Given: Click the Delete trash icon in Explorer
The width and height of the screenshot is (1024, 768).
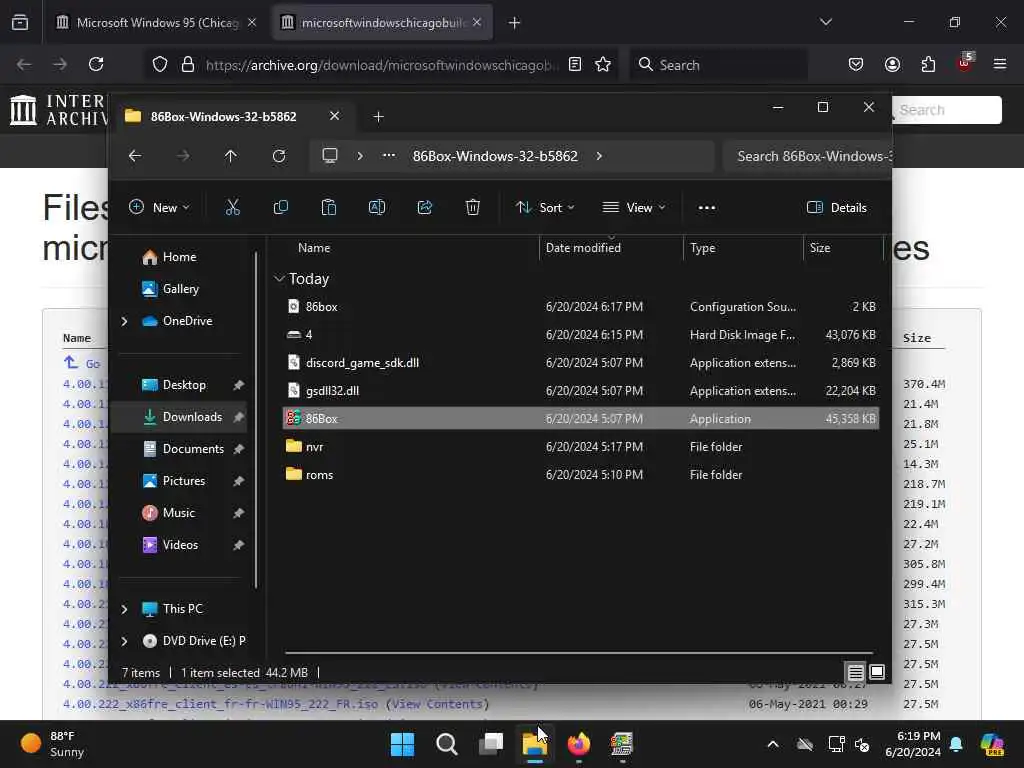Looking at the screenshot, I should [473, 208].
